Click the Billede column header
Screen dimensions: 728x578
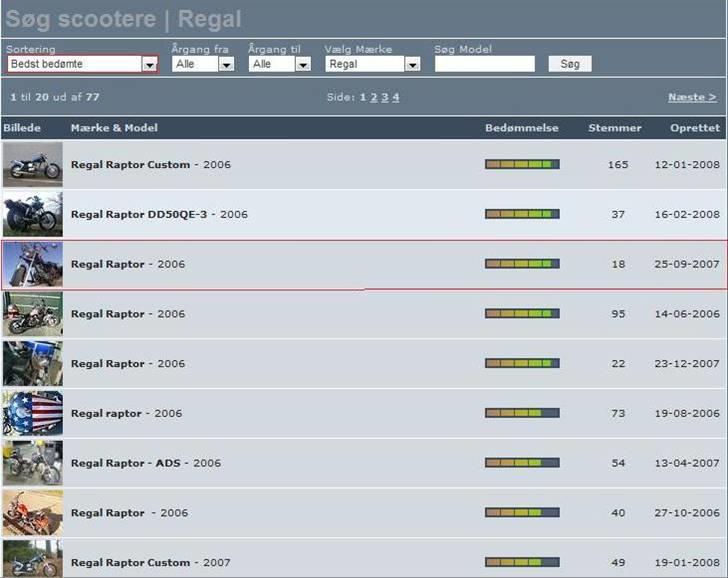pos(22,128)
